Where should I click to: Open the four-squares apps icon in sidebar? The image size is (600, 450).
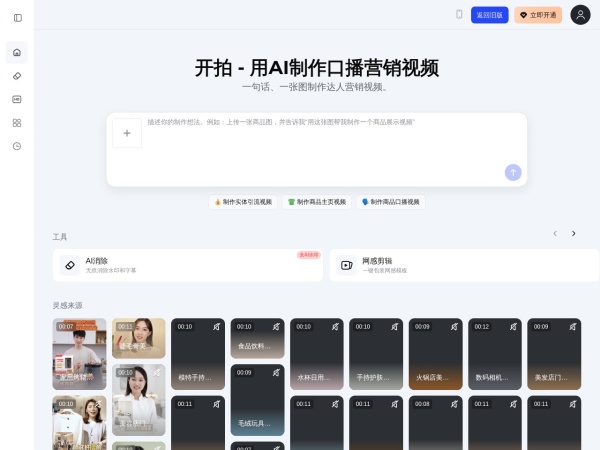point(17,123)
